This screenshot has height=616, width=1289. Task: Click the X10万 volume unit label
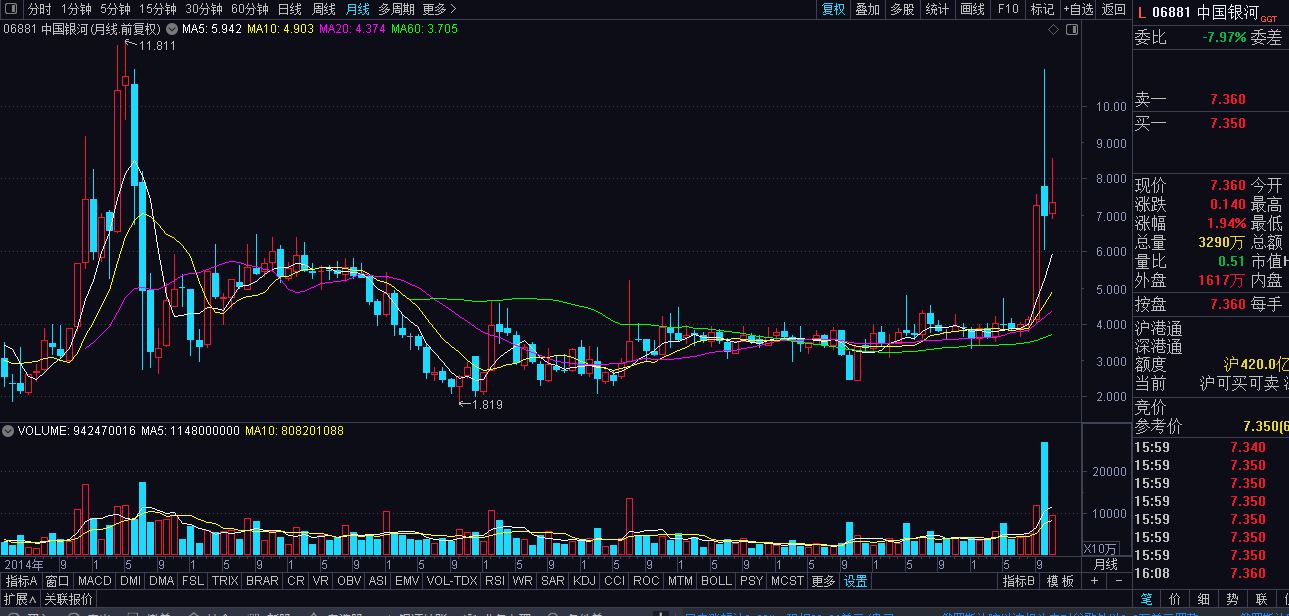coord(1103,548)
